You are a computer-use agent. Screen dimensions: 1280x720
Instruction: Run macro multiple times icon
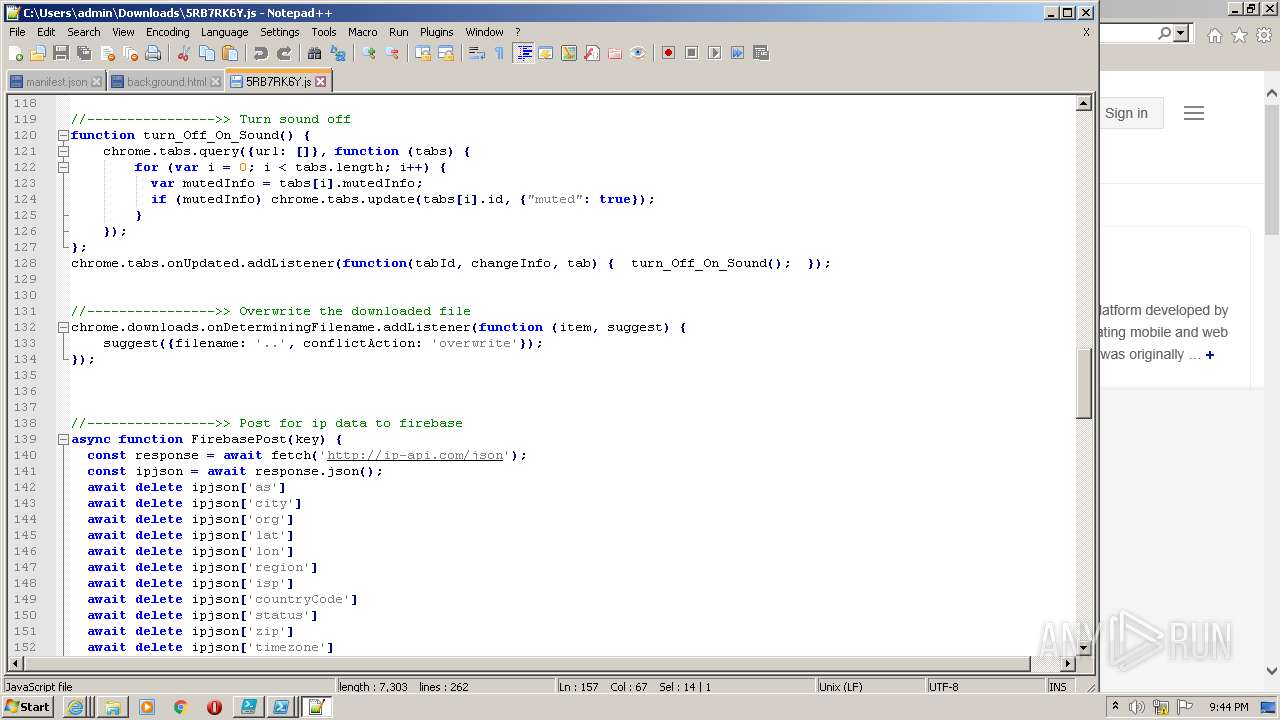click(737, 53)
